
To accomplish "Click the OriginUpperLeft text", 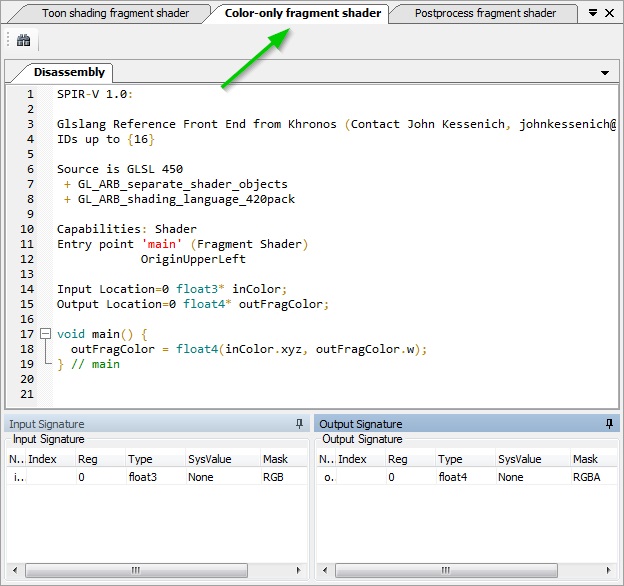I will coord(193,259).
